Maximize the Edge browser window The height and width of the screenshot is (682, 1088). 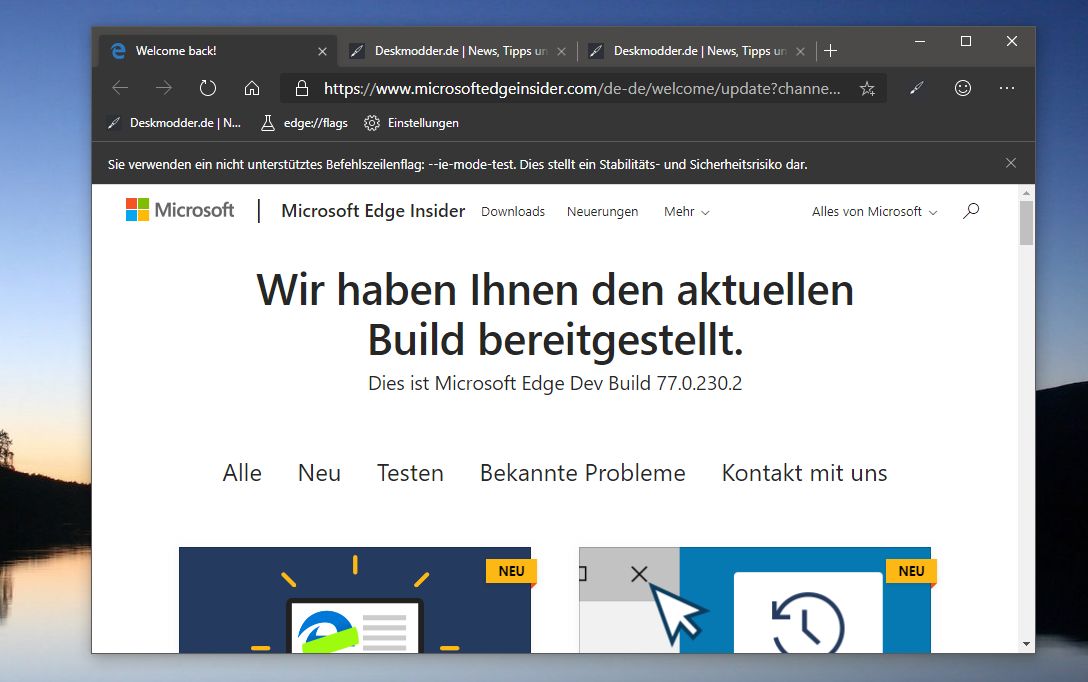pyautogui.click(x=966, y=42)
